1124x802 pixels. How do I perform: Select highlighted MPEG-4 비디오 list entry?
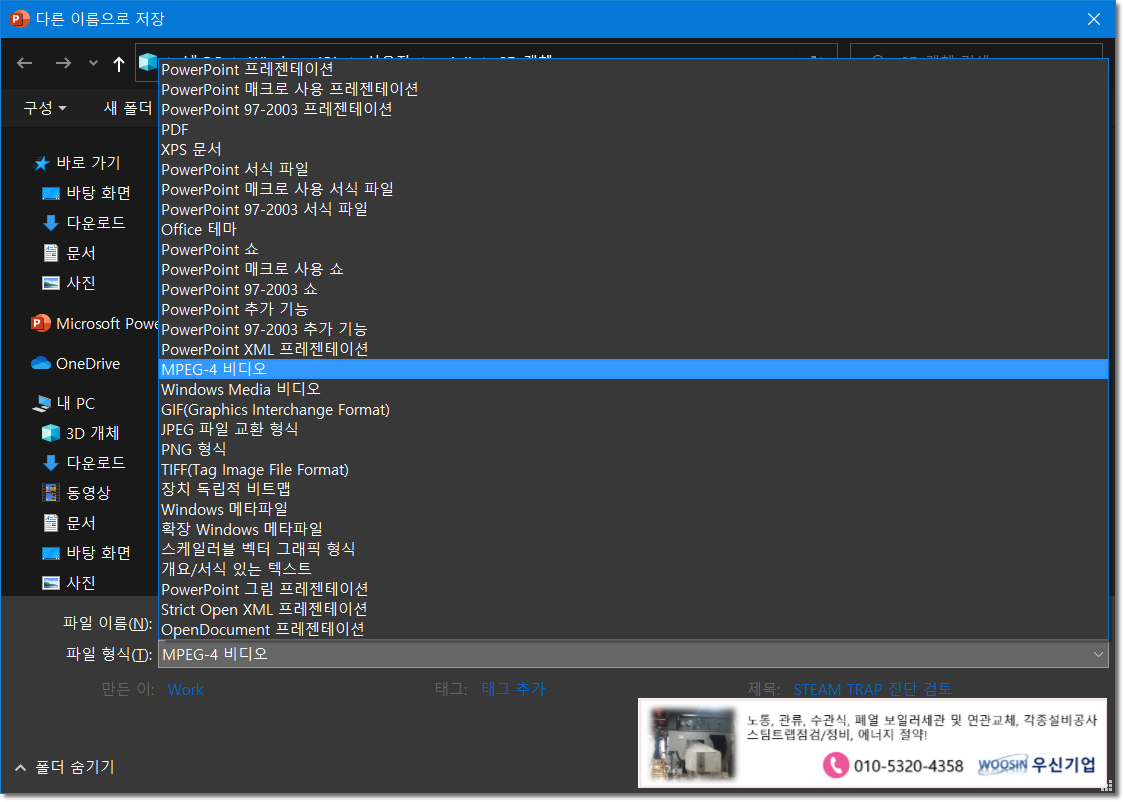[633, 370]
